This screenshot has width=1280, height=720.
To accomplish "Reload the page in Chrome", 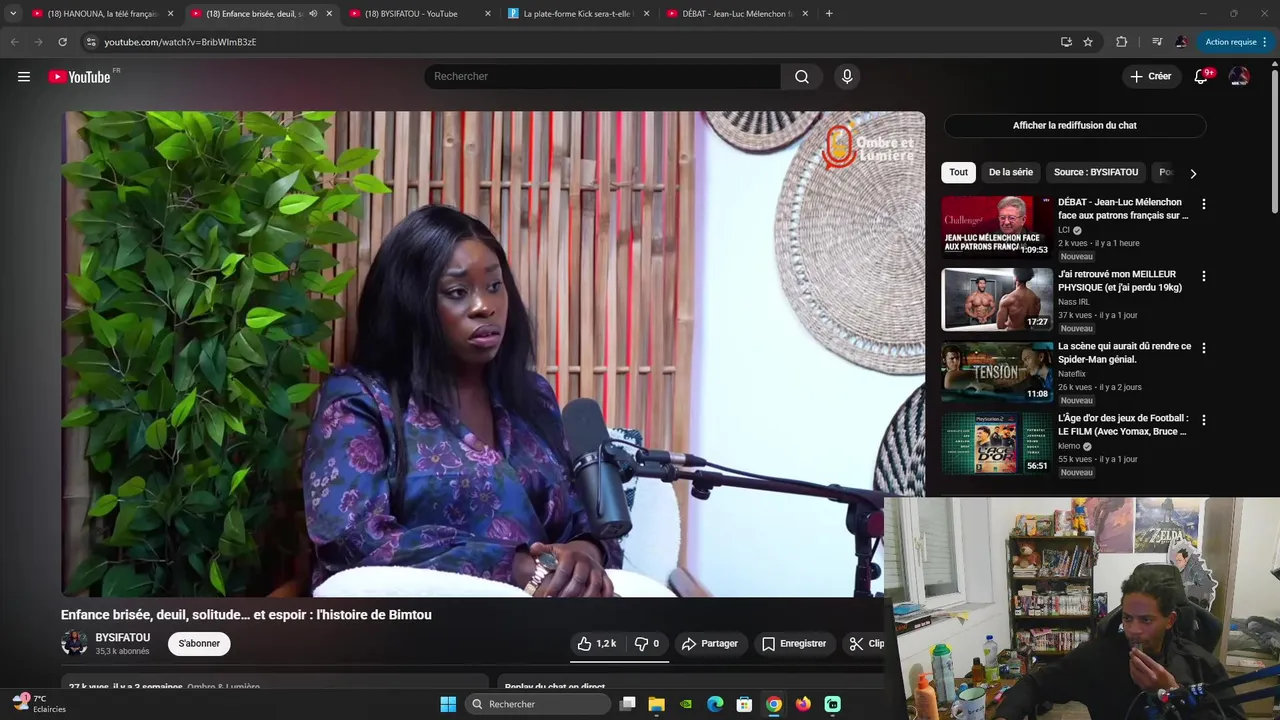I will [x=62, y=42].
